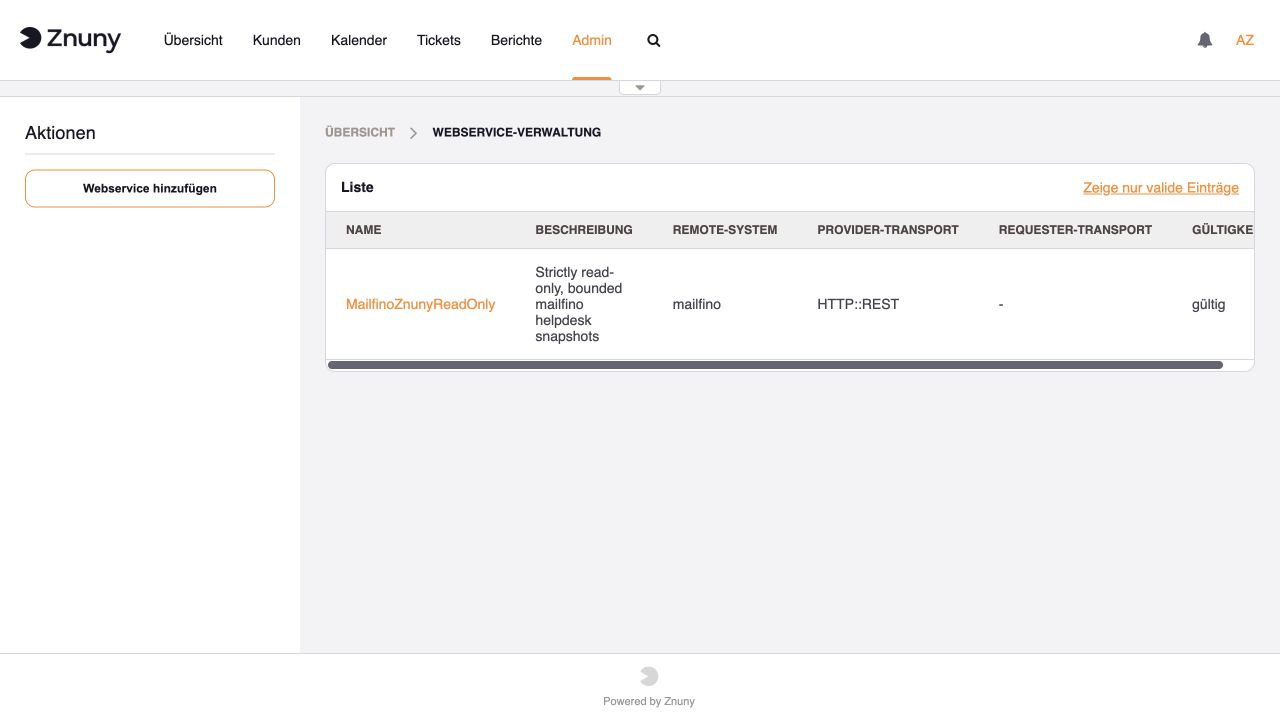Click the horizontal table scrollbar
Image resolution: width=1280 pixels, height=720 pixels.
(x=775, y=365)
